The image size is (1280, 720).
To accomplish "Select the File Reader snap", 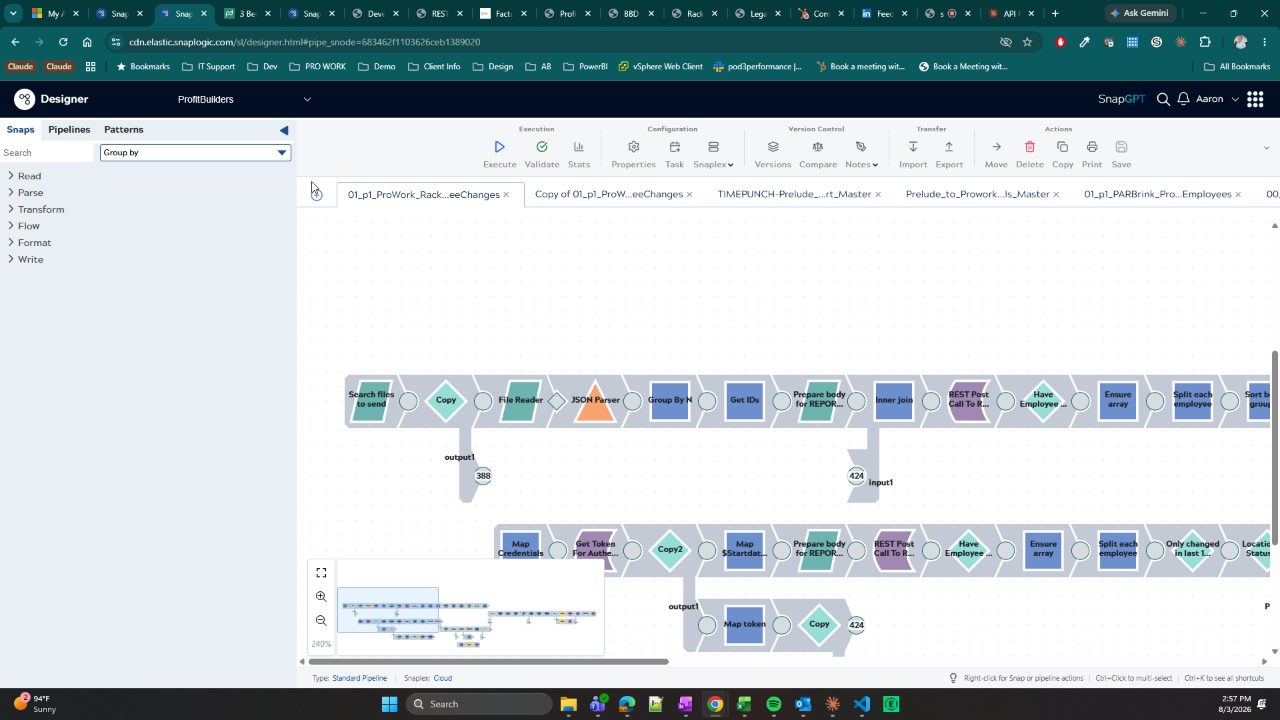I will pyautogui.click(x=520, y=400).
